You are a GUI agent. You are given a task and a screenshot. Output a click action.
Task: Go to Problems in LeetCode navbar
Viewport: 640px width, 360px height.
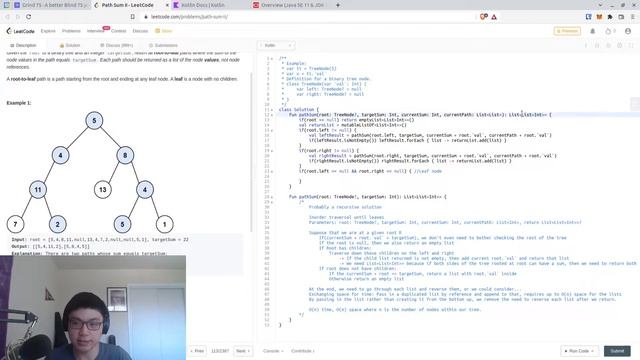point(71,31)
